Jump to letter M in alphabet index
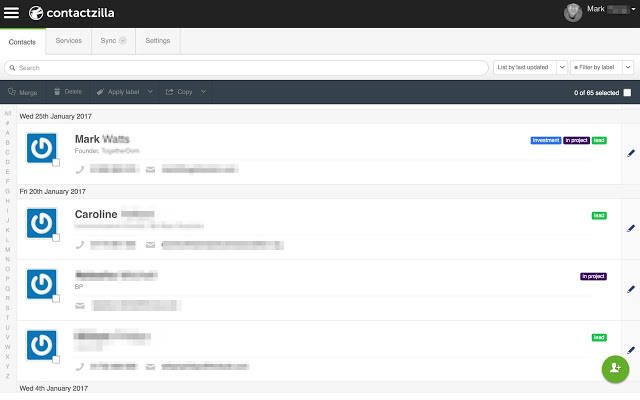Screen dimensions: 640x400 tap(8, 249)
